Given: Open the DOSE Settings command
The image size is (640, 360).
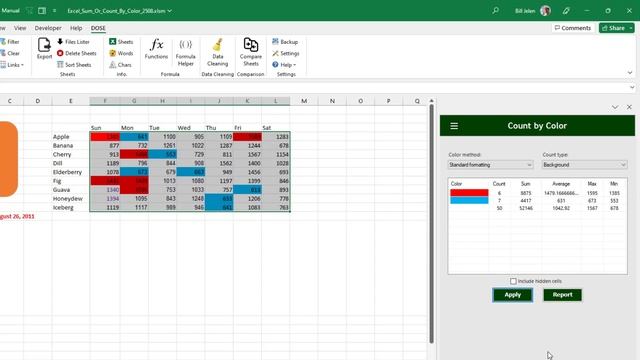Looking at the screenshot, I should [286, 53].
